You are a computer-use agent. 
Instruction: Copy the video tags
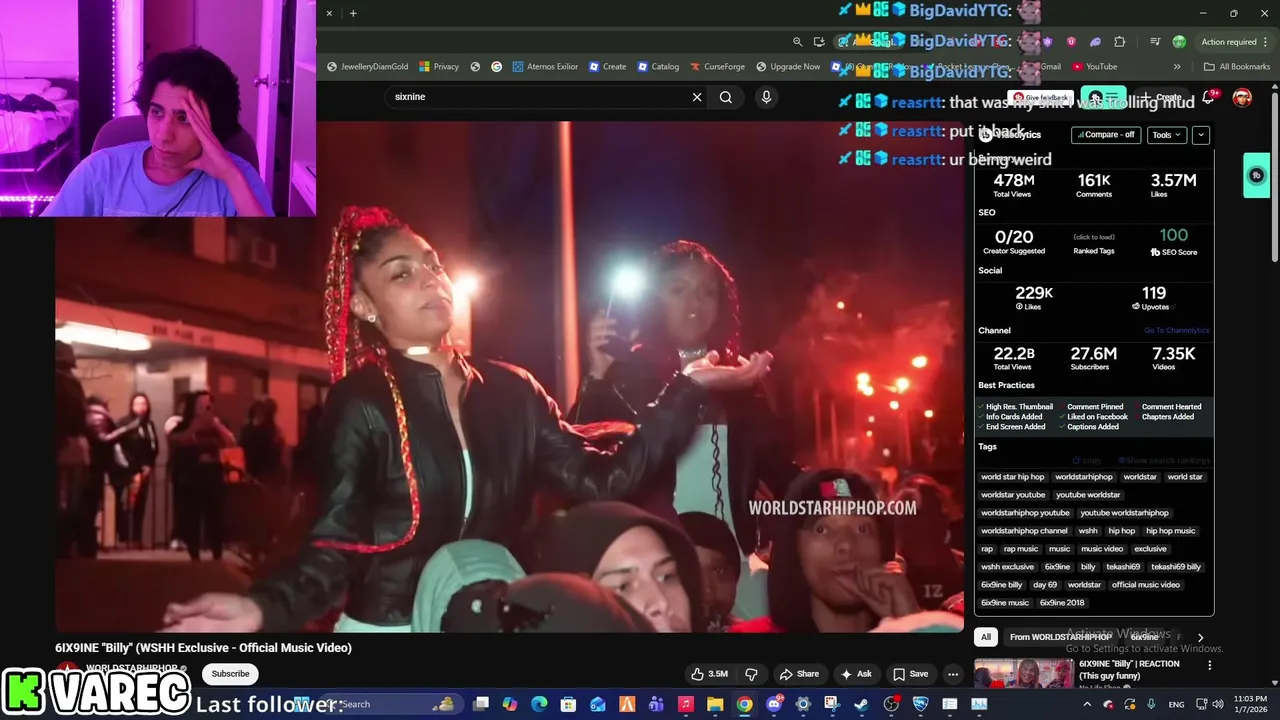coord(1088,460)
